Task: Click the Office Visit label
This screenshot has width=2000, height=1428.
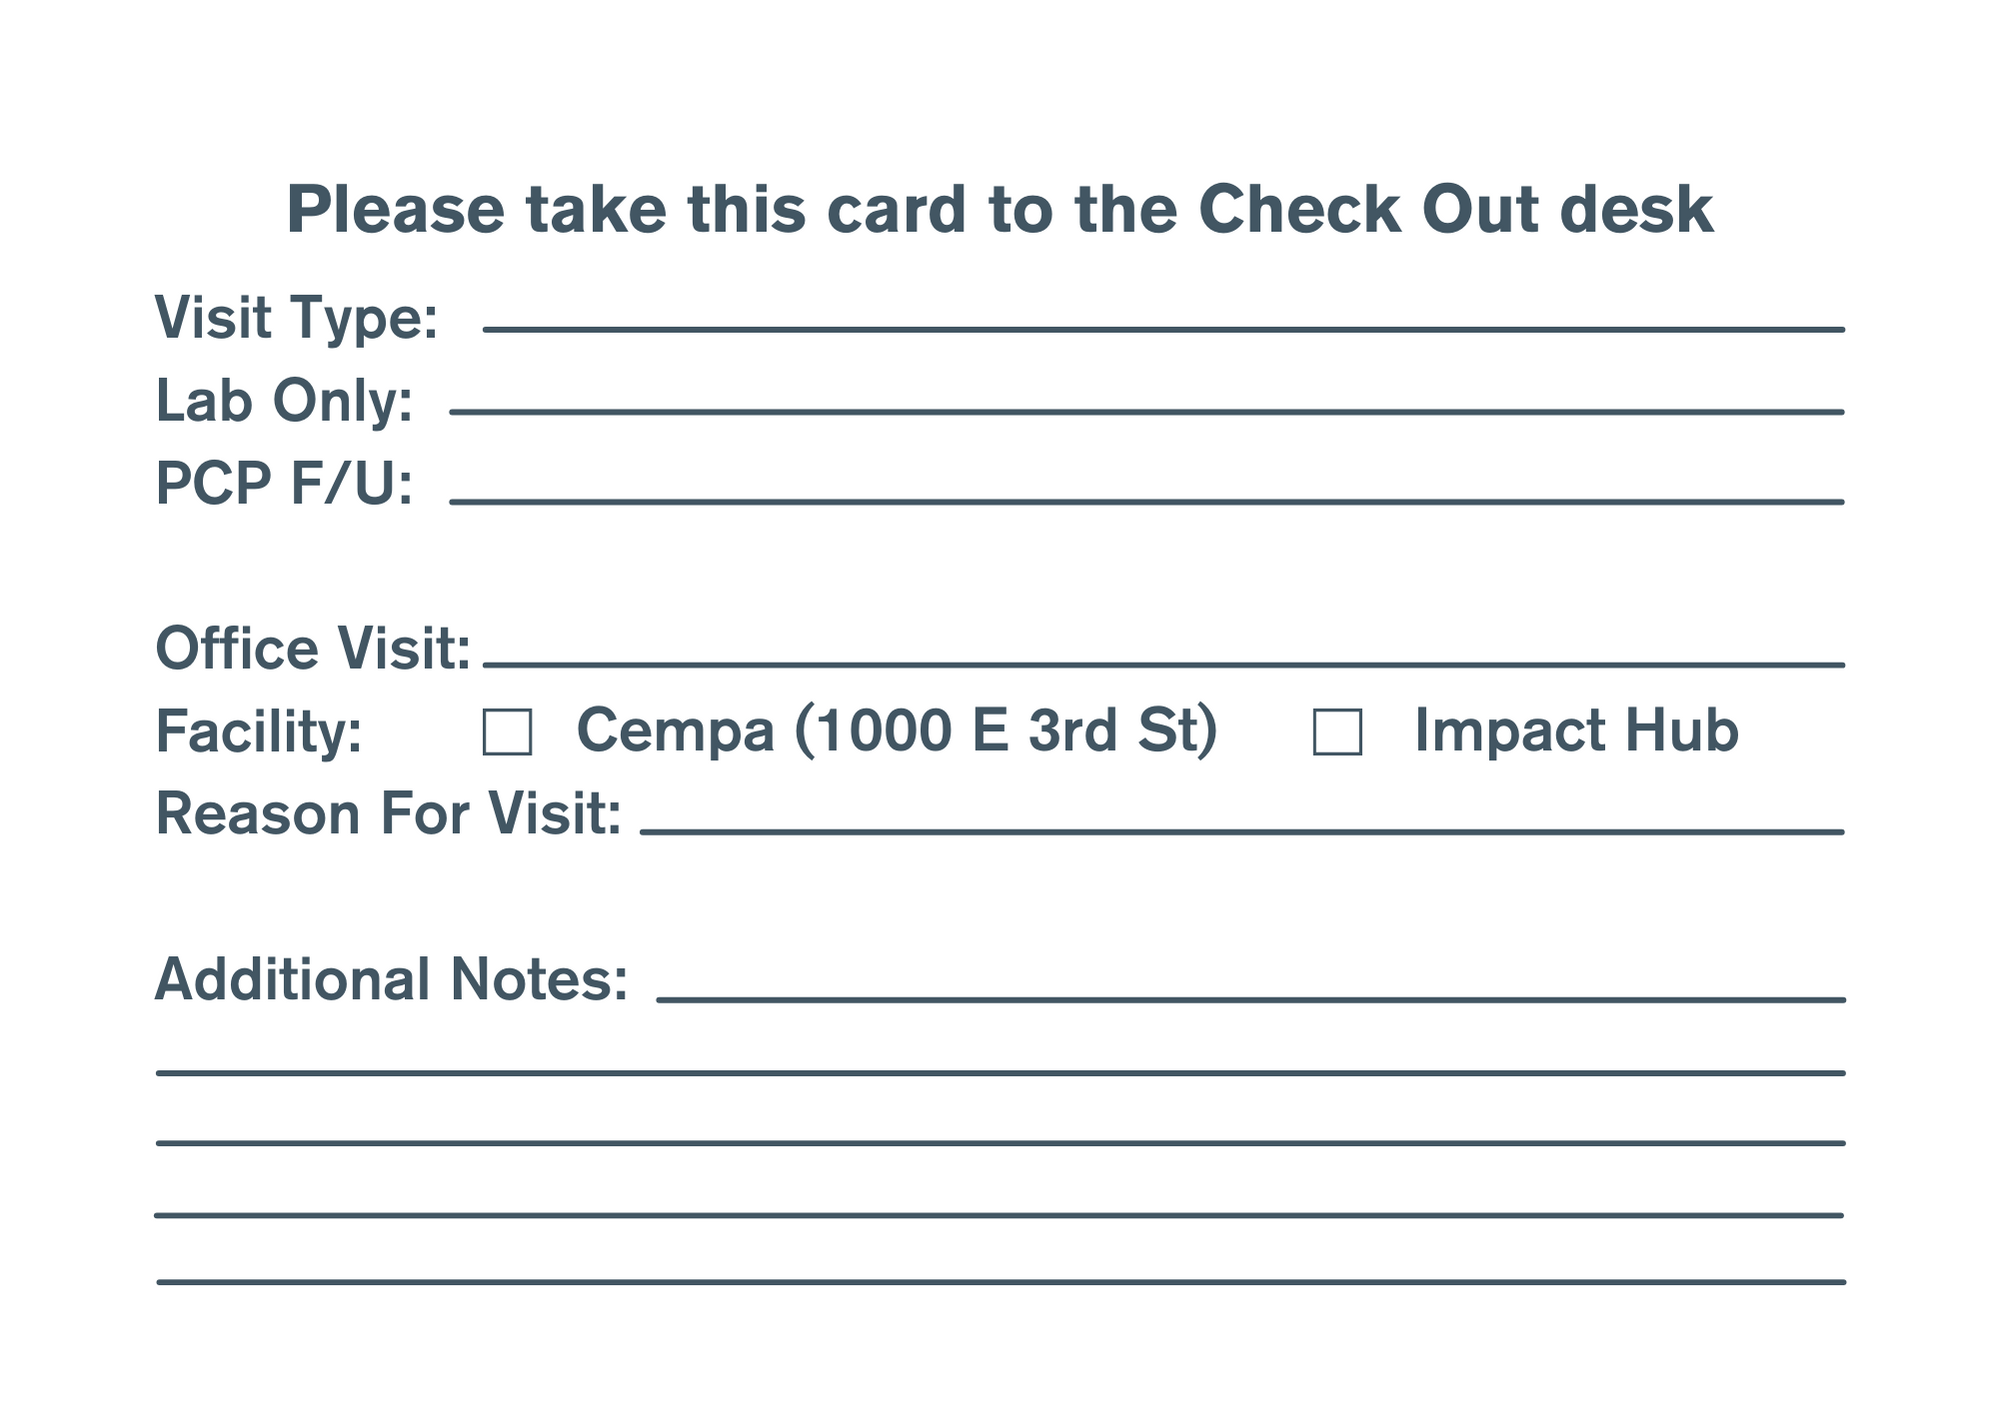Action: click(x=313, y=648)
